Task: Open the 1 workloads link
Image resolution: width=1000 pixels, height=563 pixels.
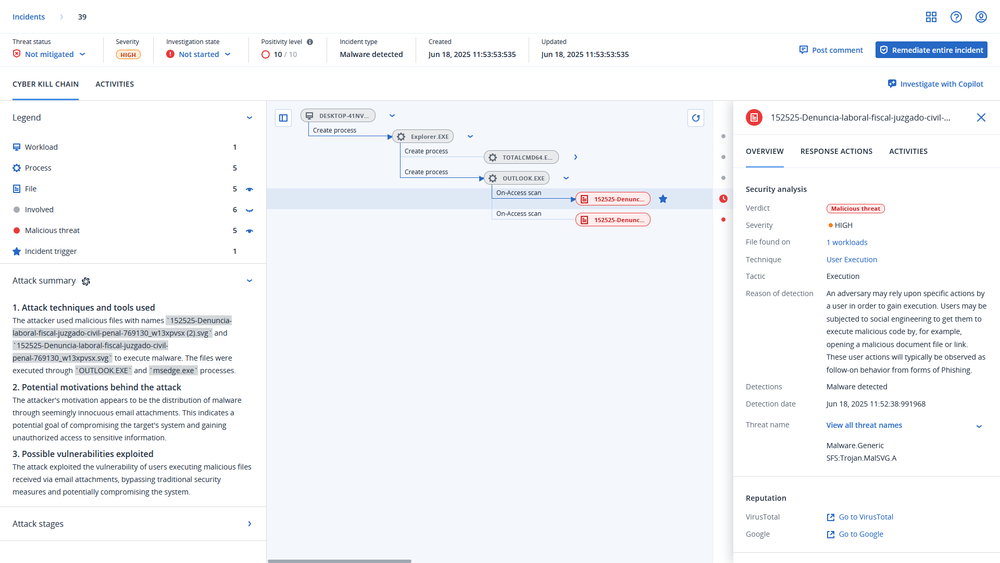Action: (847, 242)
